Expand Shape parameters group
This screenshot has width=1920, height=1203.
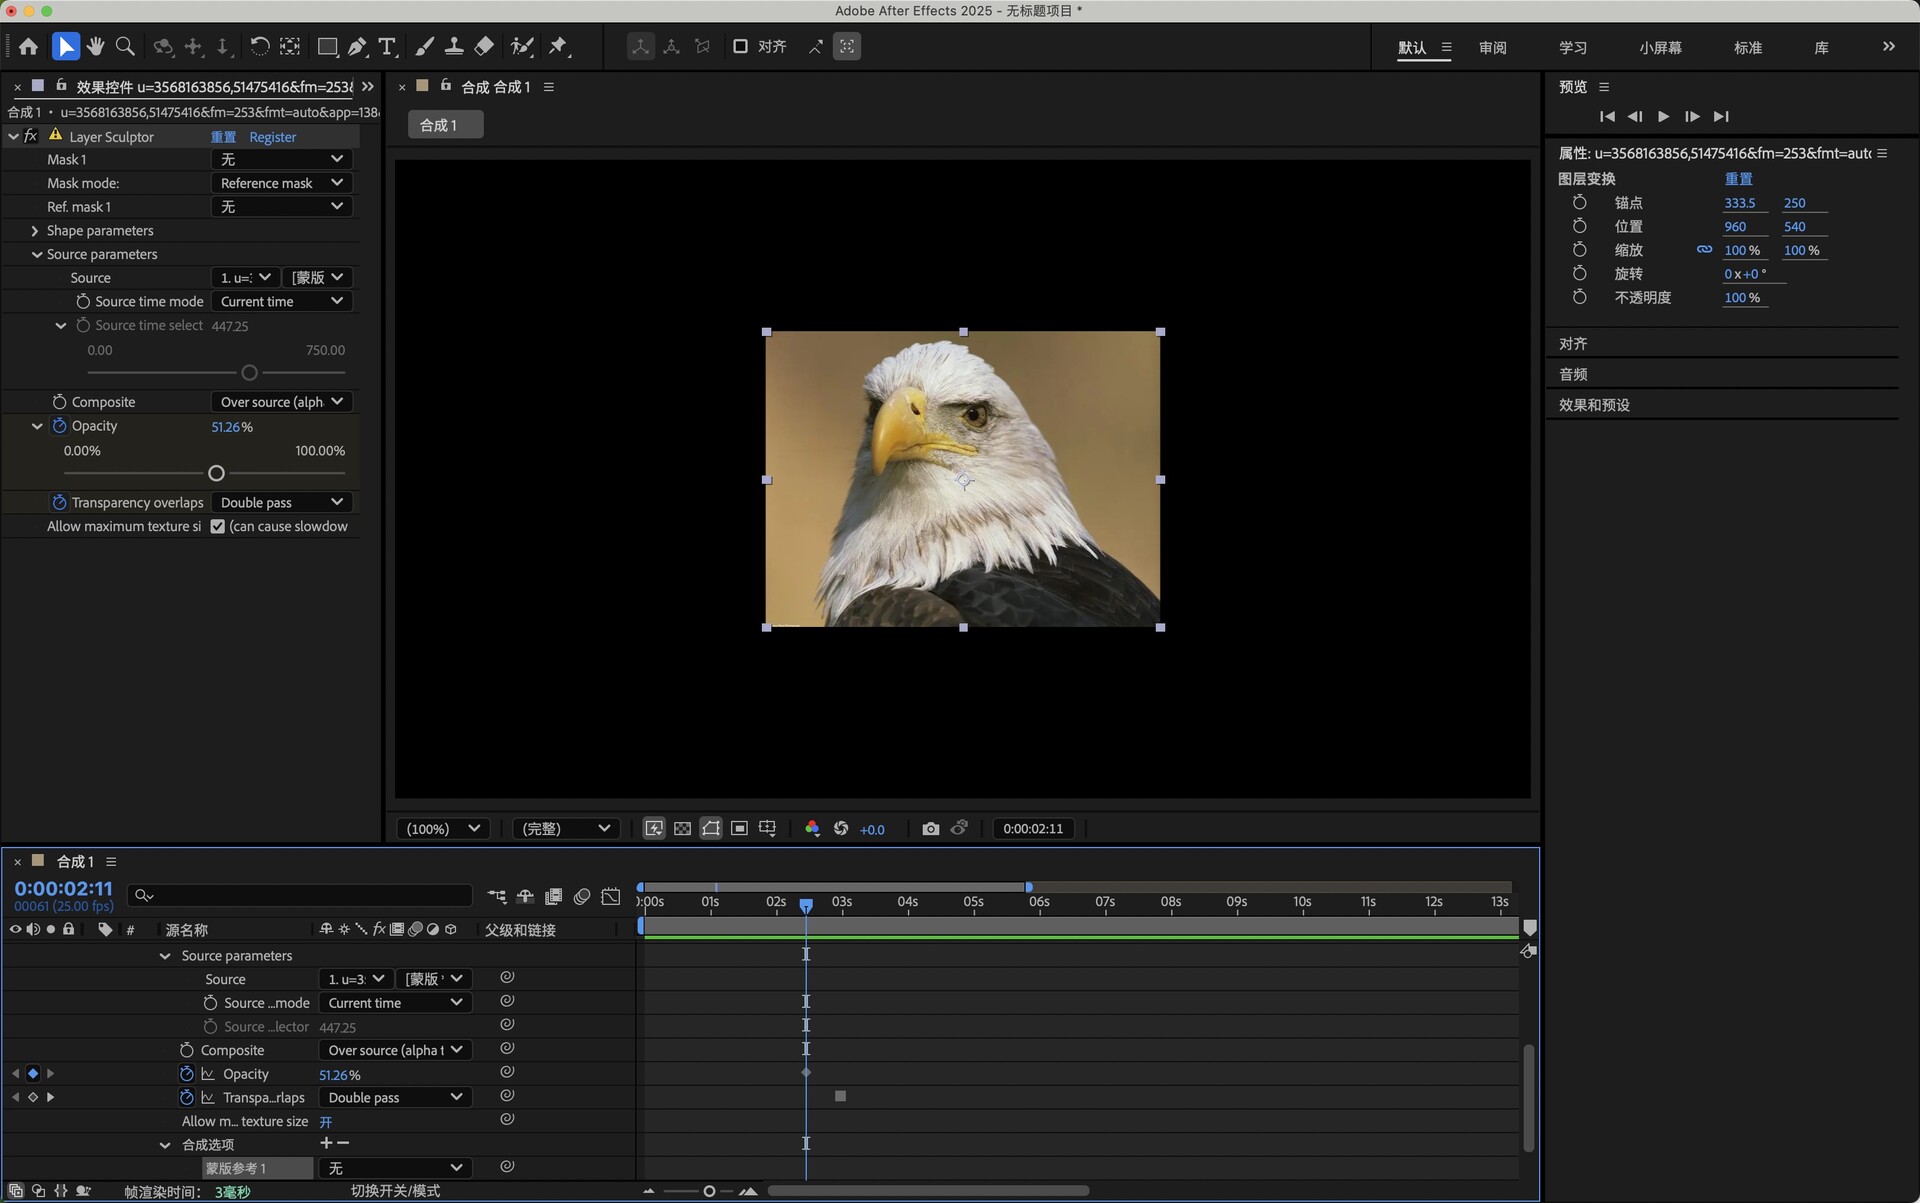[35, 231]
